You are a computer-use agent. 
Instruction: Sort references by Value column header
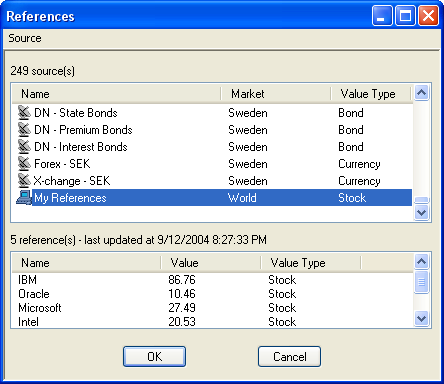pos(211,263)
